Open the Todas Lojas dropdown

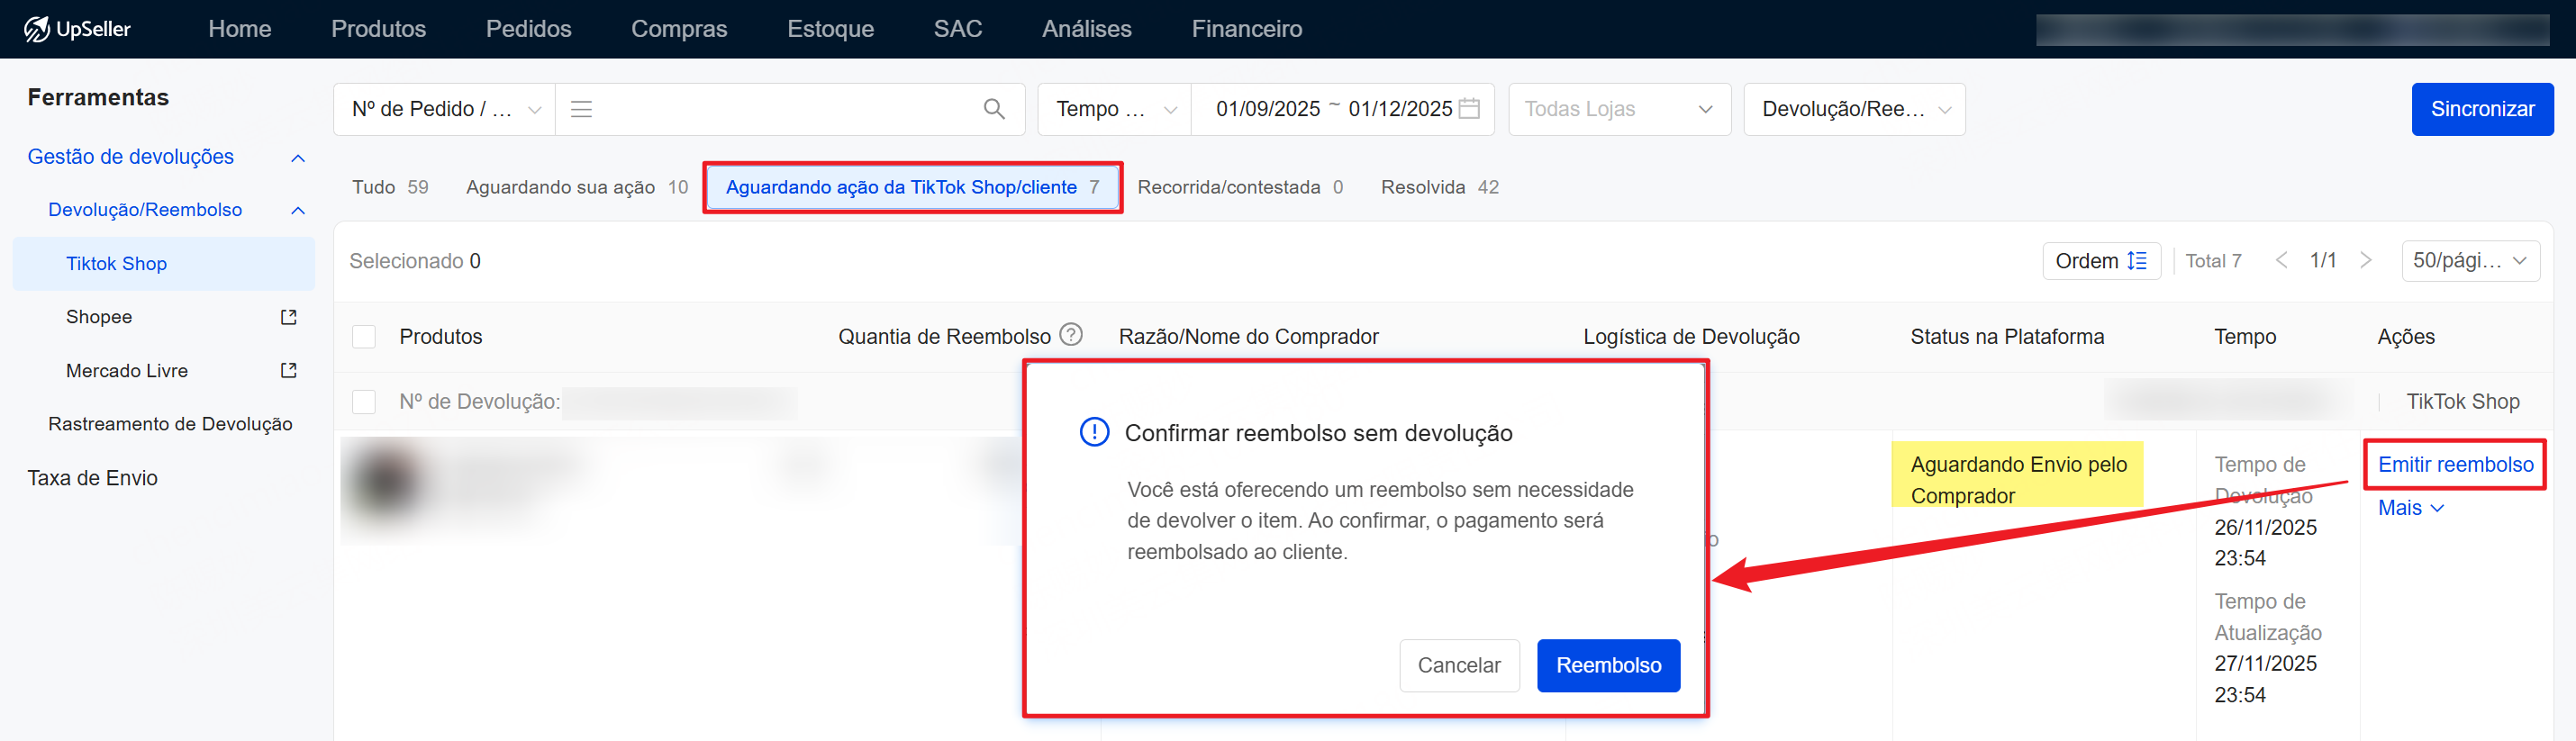(1618, 109)
